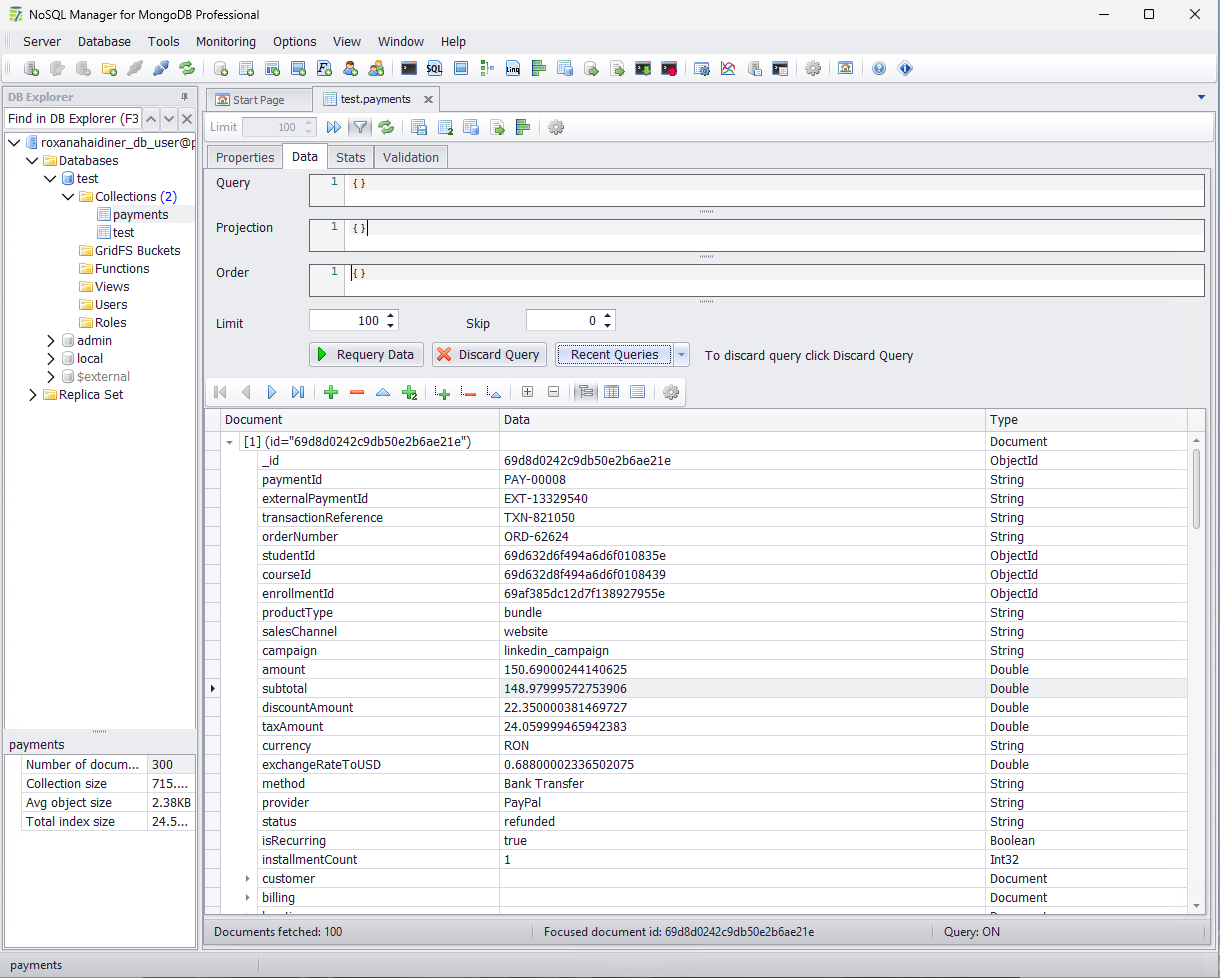Open the Tools menu
The width and height of the screenshot is (1220, 978).
coord(163,41)
